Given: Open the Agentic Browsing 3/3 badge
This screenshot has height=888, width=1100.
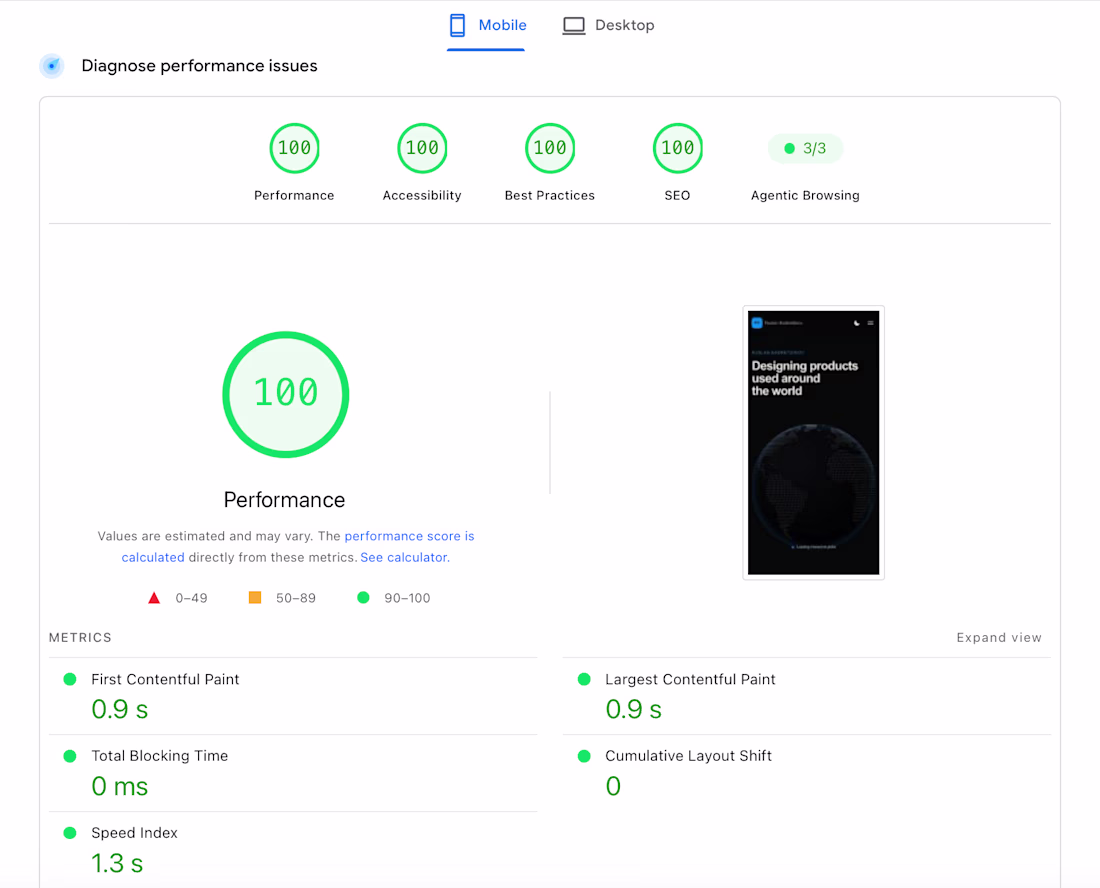Looking at the screenshot, I should [805, 149].
